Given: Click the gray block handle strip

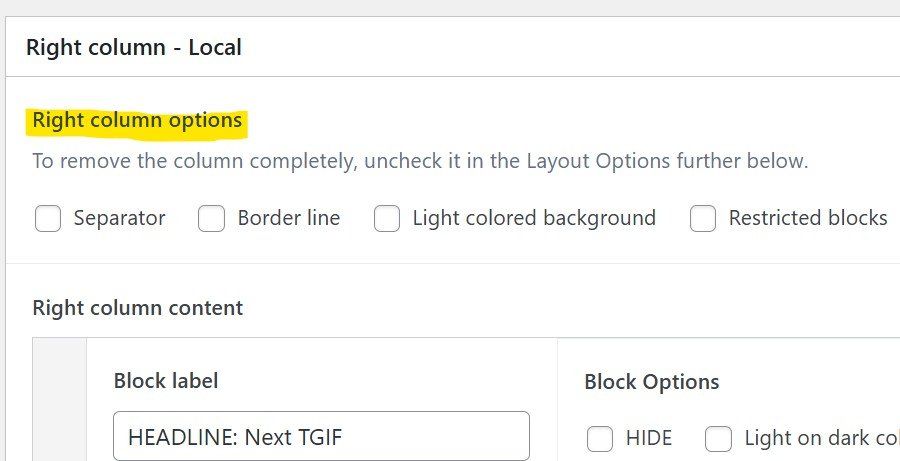Looking at the screenshot, I should pyautogui.click(x=60, y=400).
